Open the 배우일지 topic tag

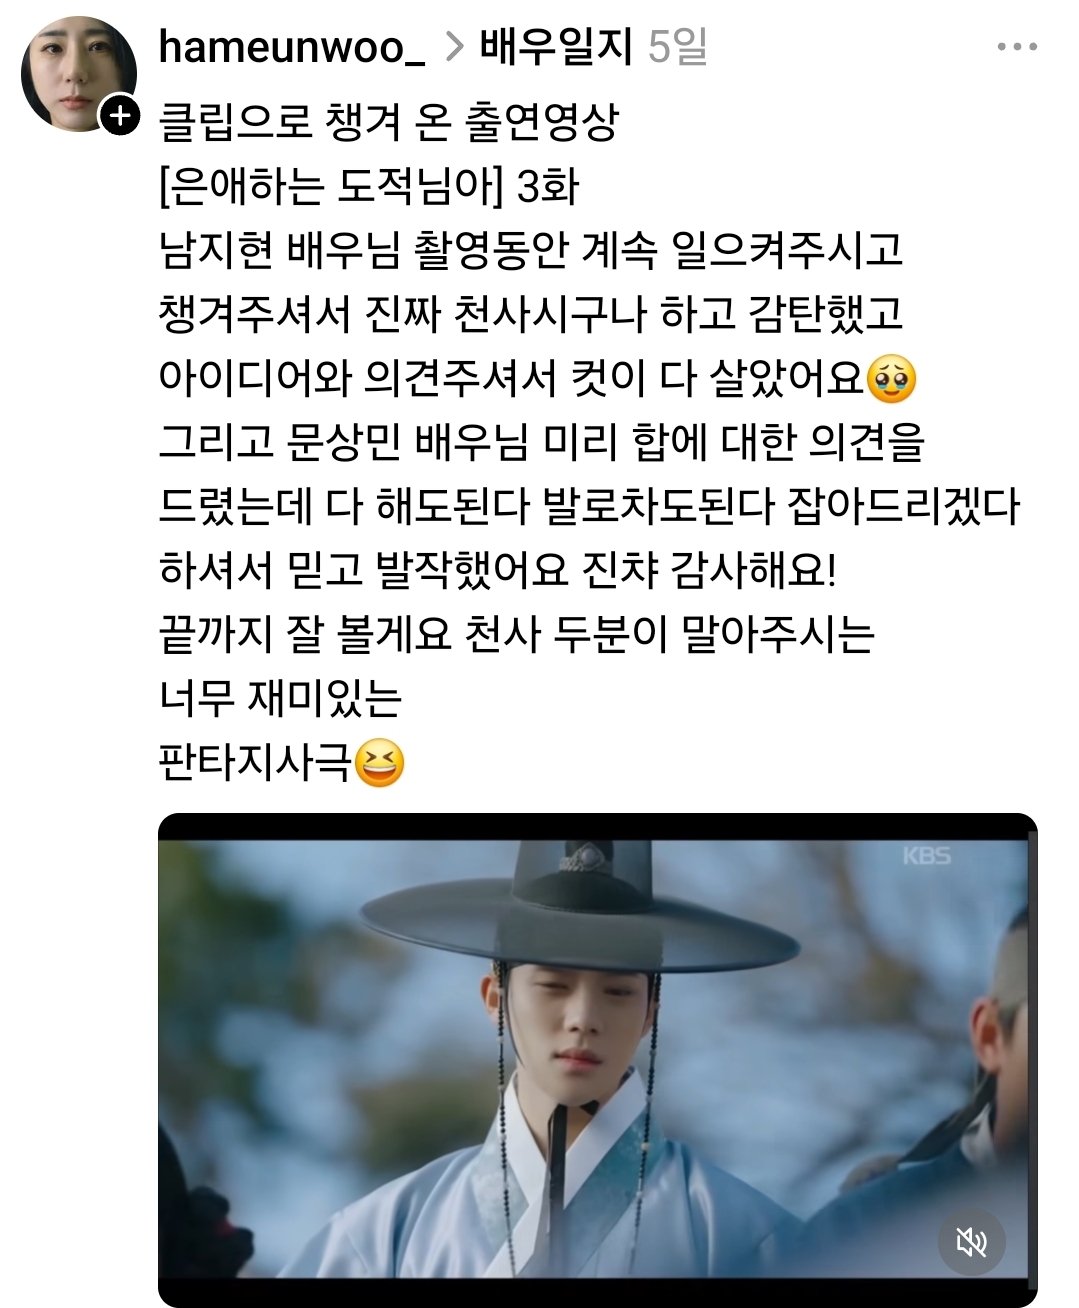[x=554, y=46]
